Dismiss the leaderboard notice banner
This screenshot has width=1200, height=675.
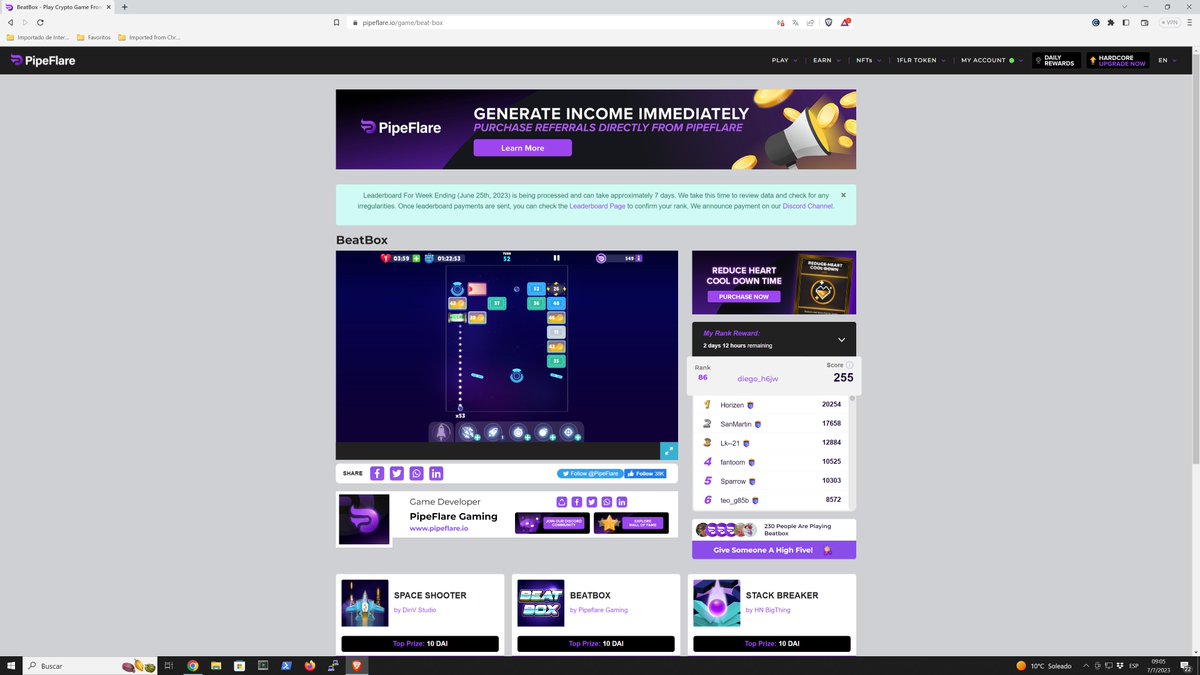[x=843, y=195]
